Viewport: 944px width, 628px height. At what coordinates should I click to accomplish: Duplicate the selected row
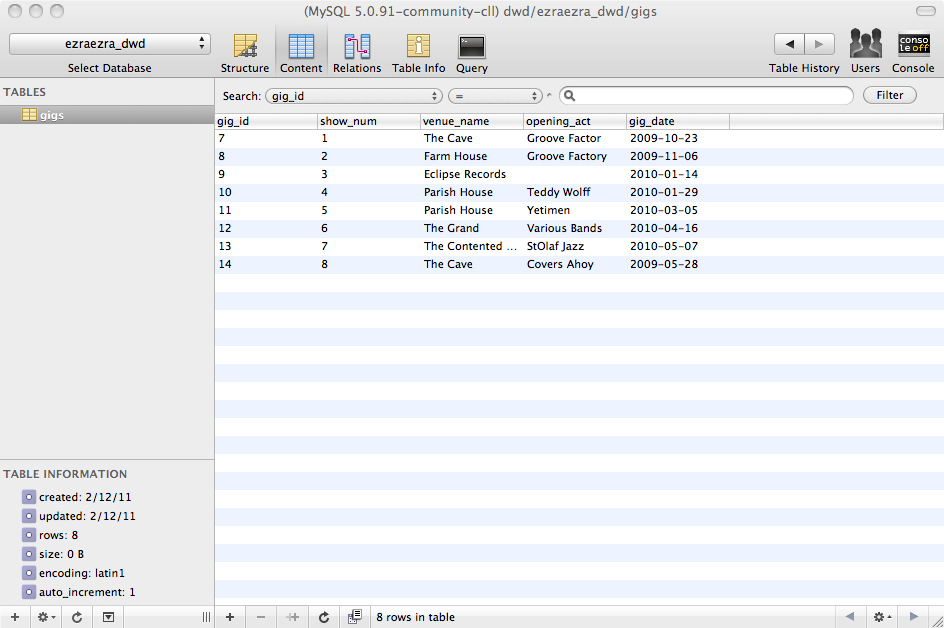coord(293,617)
